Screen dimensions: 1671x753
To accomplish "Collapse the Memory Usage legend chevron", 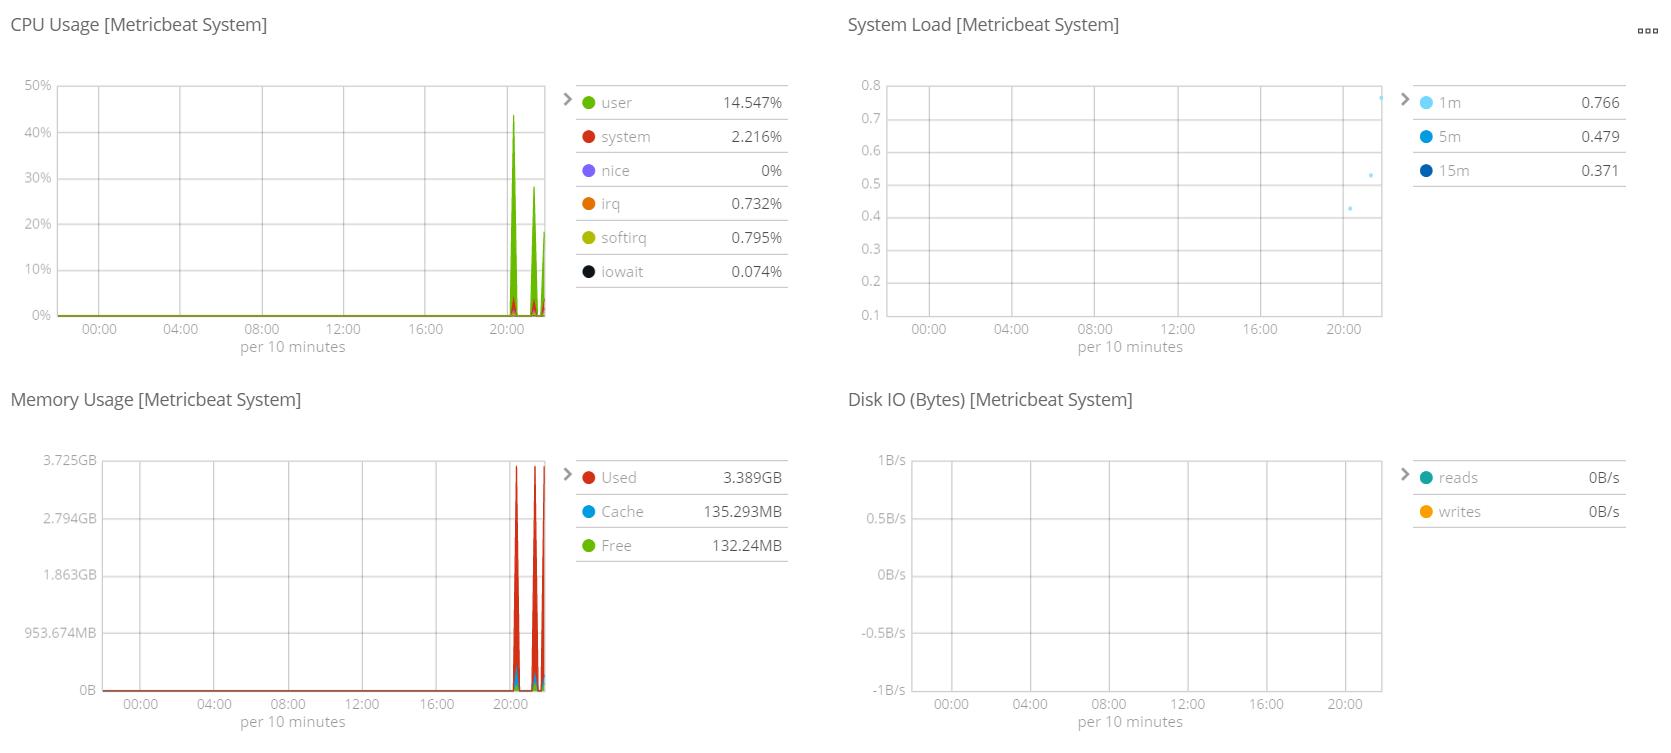I will tap(567, 474).
